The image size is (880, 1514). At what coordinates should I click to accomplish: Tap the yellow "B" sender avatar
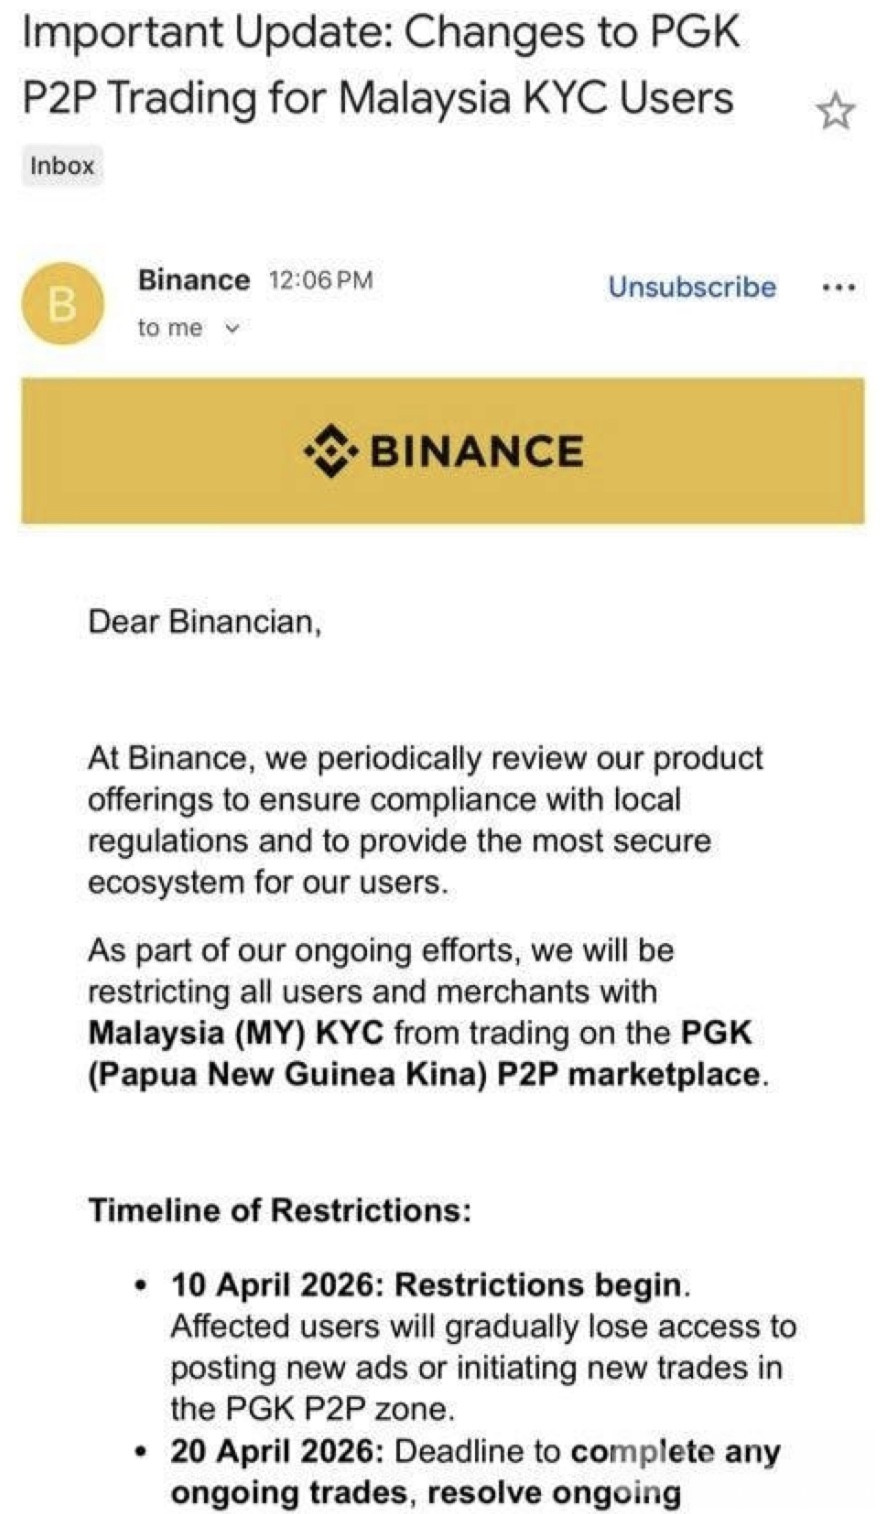tap(62, 303)
